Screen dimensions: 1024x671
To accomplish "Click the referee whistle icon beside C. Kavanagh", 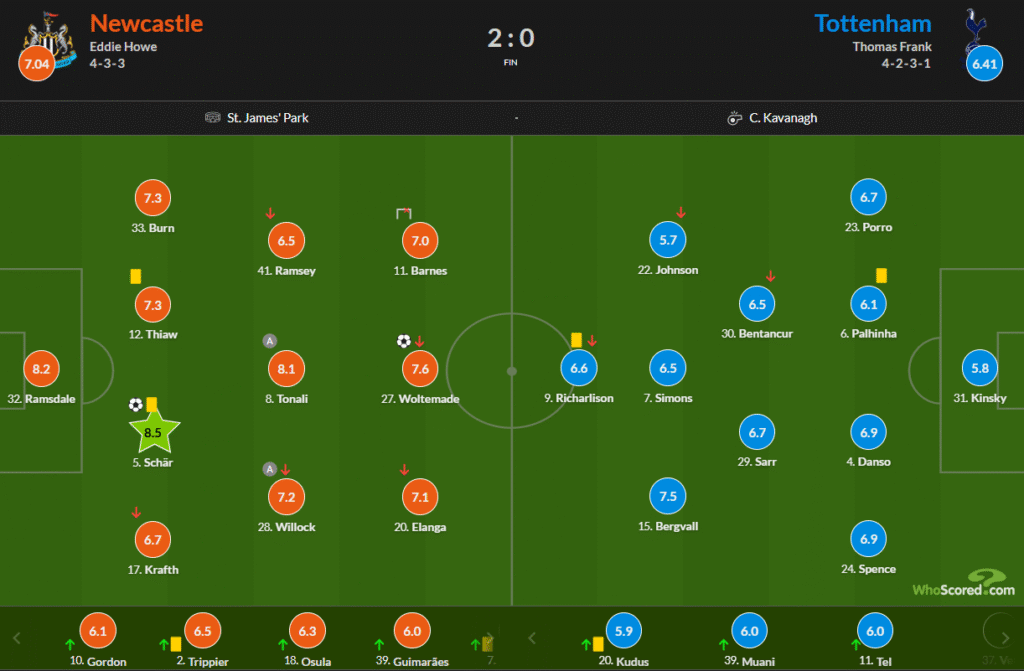I will pyautogui.click(x=735, y=118).
